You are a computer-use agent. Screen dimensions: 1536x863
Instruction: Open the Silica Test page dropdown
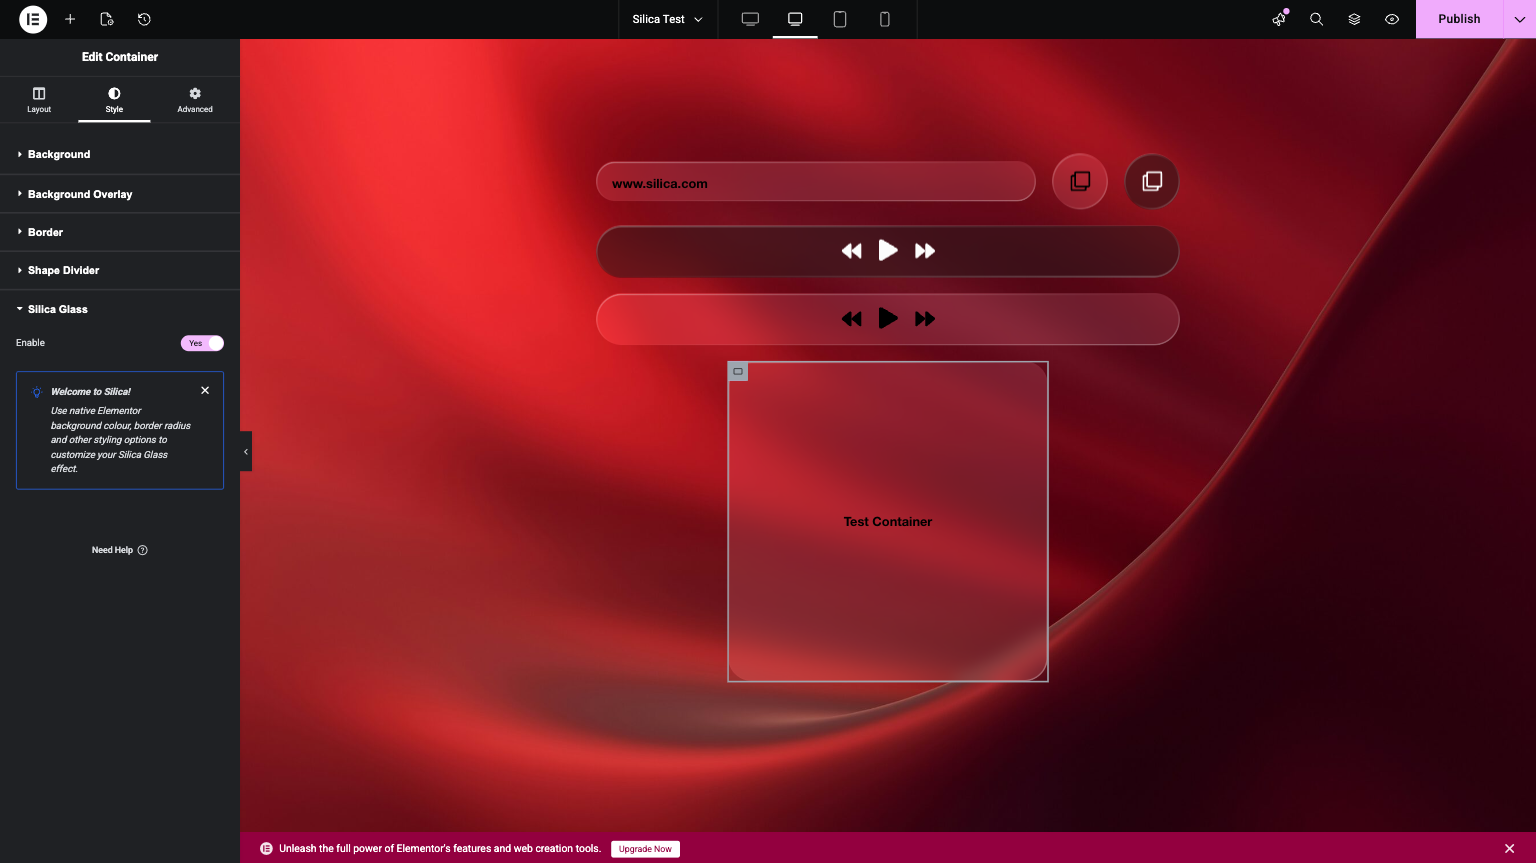click(x=667, y=19)
